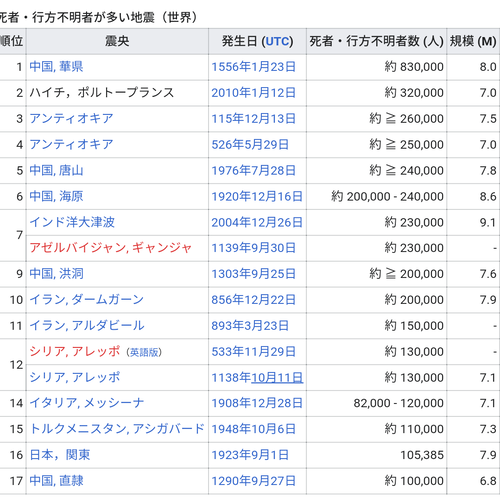Open the rank 4 アンティオキア link
The height and width of the screenshot is (504, 500).
click(71, 144)
